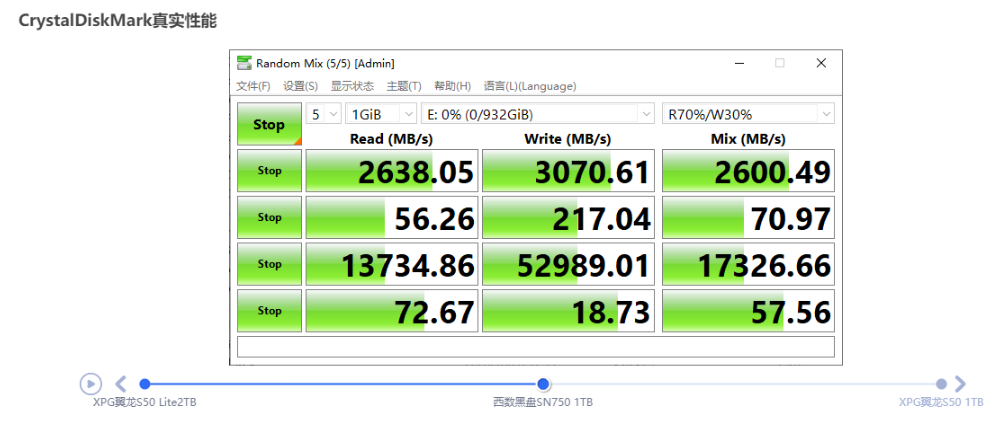
Task: Click the slideshow play button
Action: coord(90,383)
